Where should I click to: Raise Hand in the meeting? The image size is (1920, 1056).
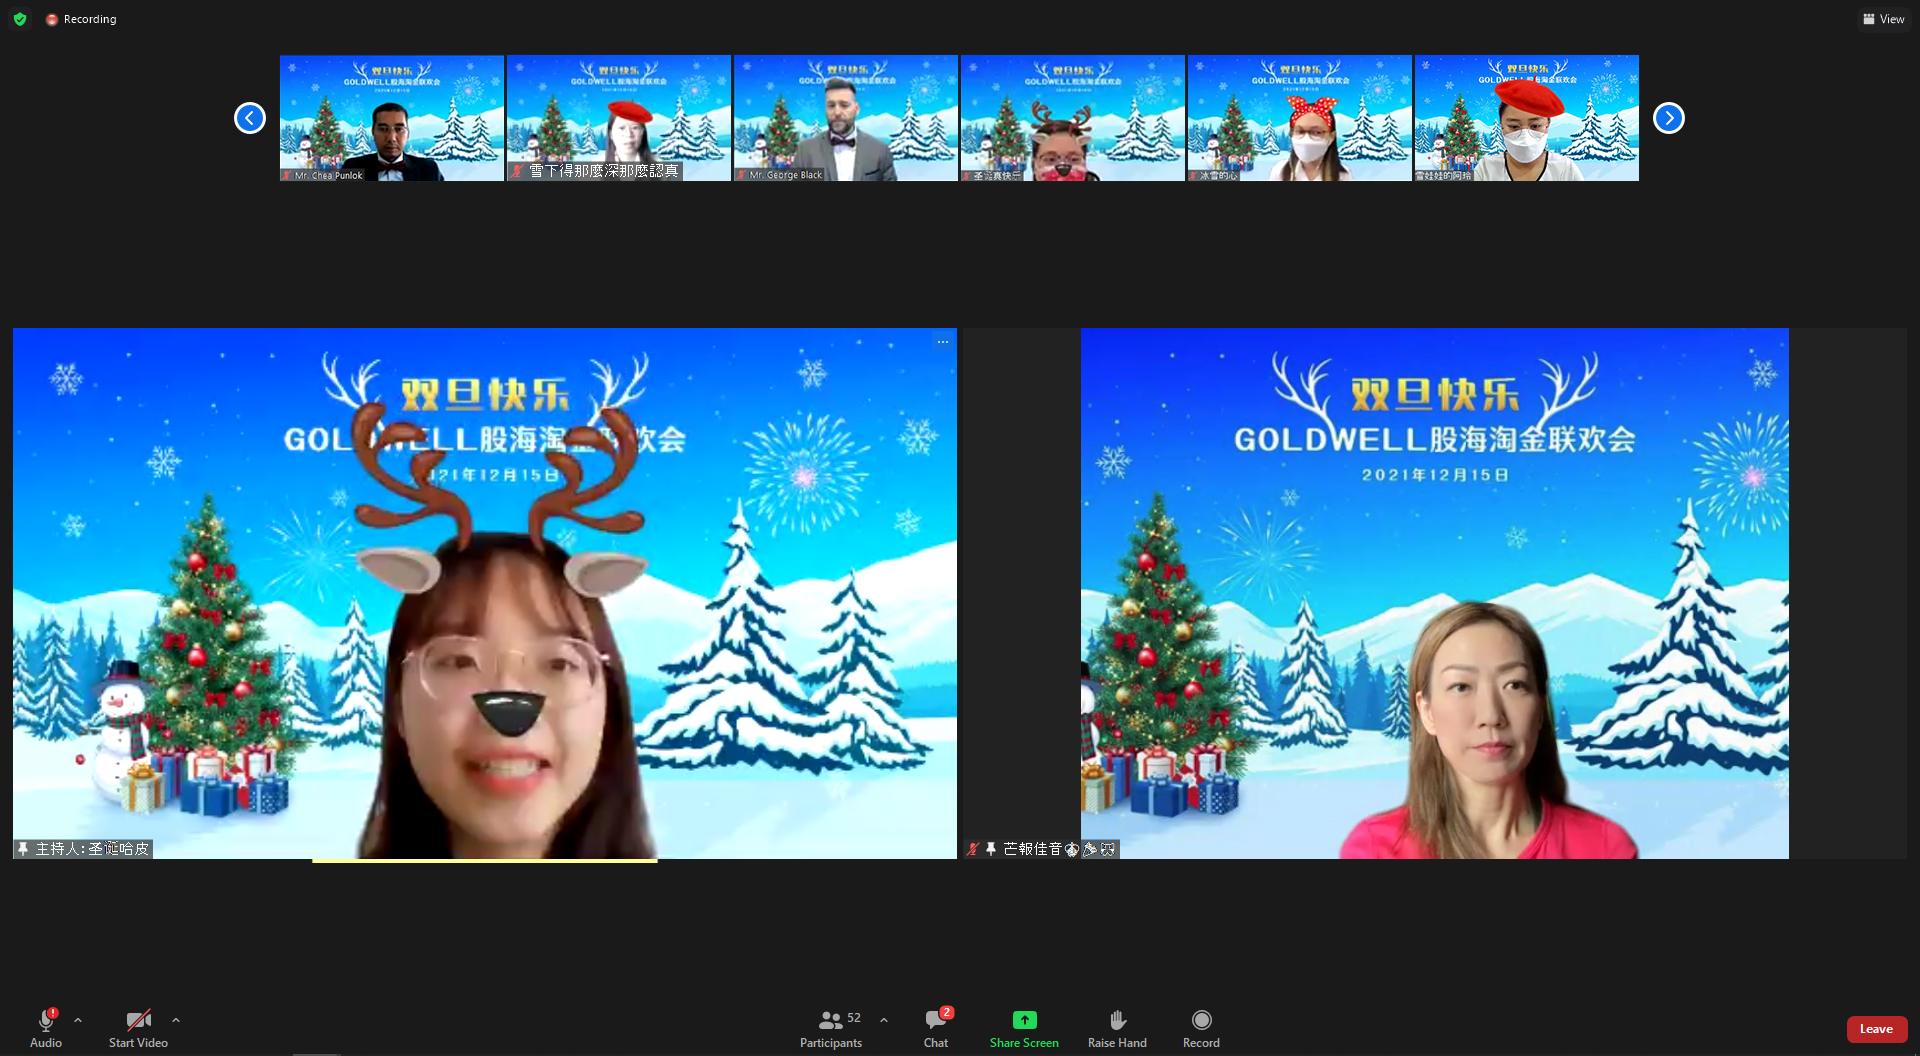1117,1028
